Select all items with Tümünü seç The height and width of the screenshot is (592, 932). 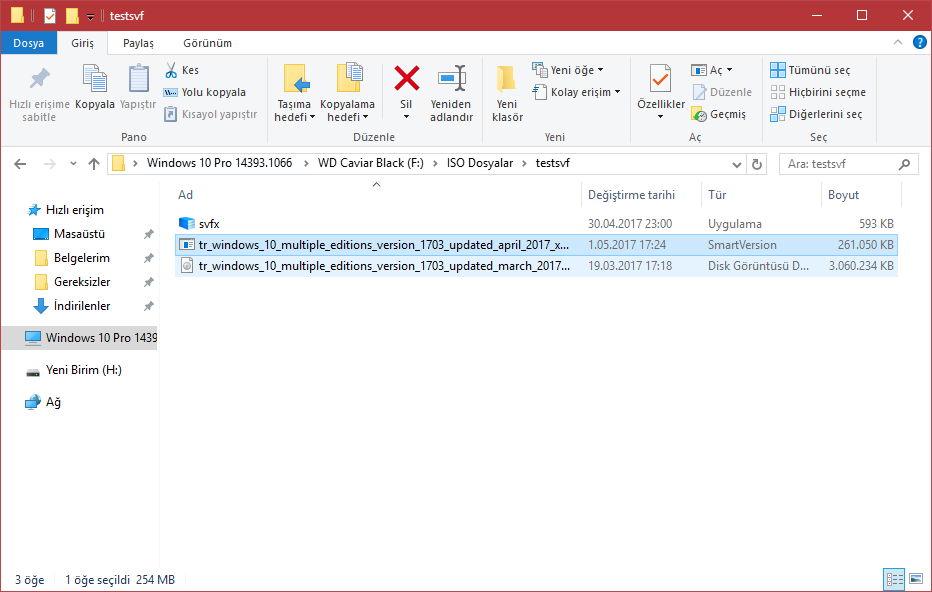(810, 70)
